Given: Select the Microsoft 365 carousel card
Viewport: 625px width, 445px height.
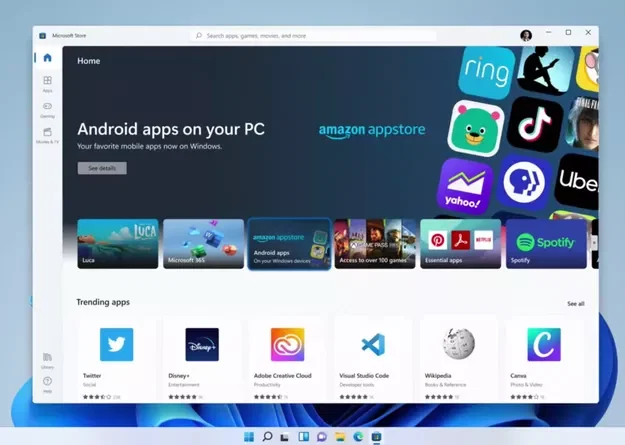Looking at the screenshot, I should pyautogui.click(x=203, y=244).
